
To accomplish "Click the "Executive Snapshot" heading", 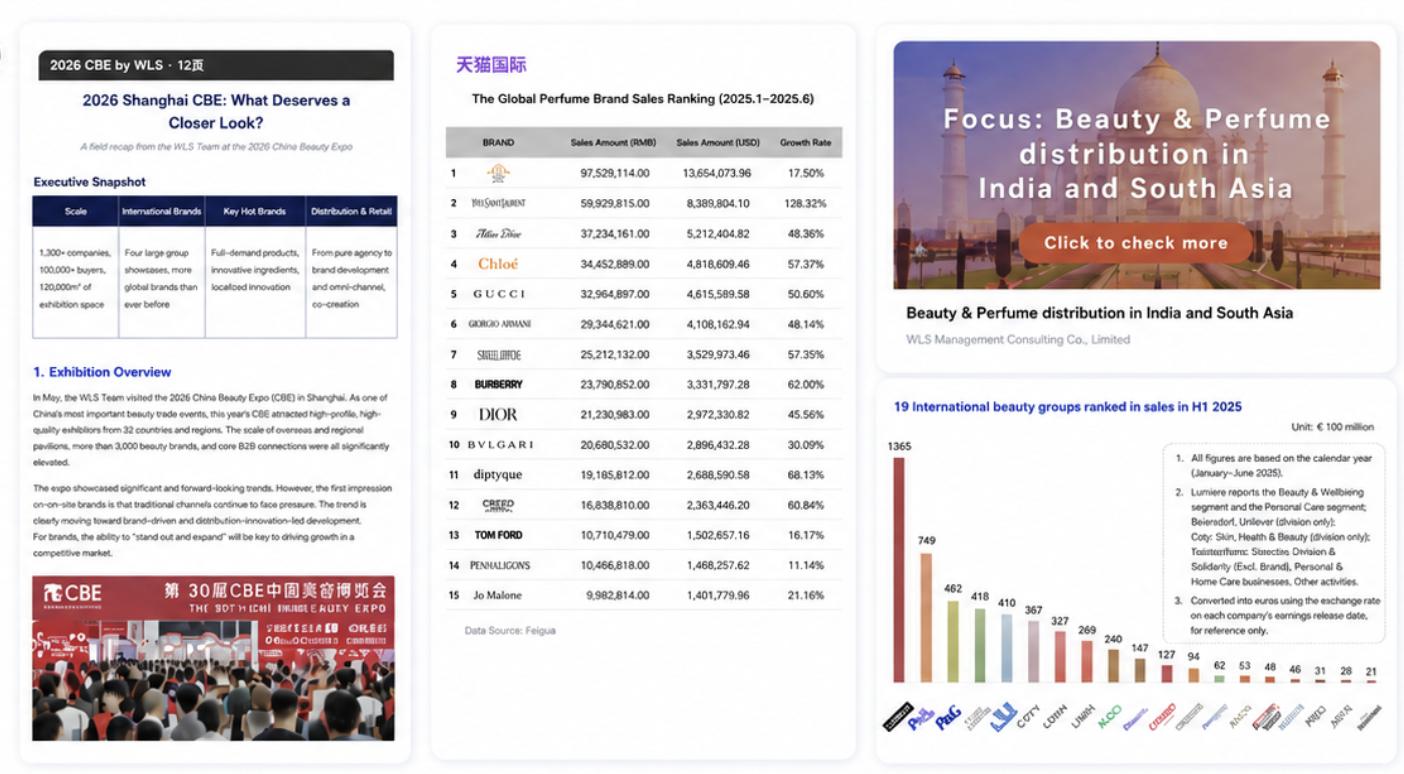I will (89, 182).
